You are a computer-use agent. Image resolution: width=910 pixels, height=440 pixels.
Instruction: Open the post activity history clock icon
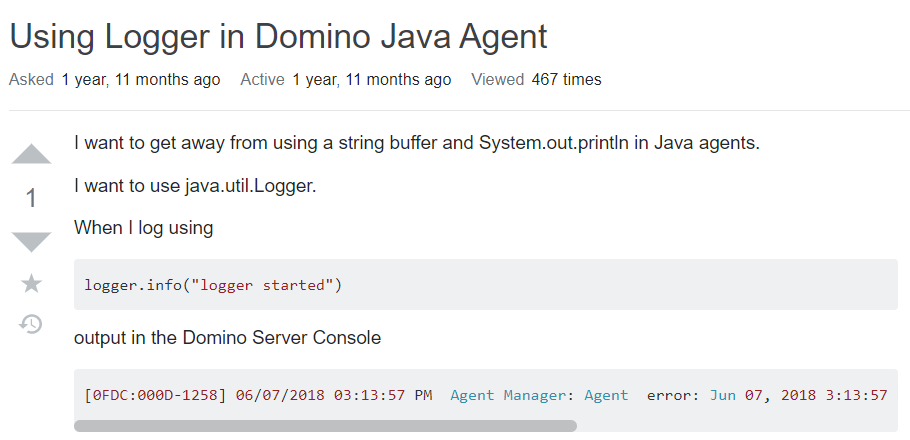click(31, 324)
